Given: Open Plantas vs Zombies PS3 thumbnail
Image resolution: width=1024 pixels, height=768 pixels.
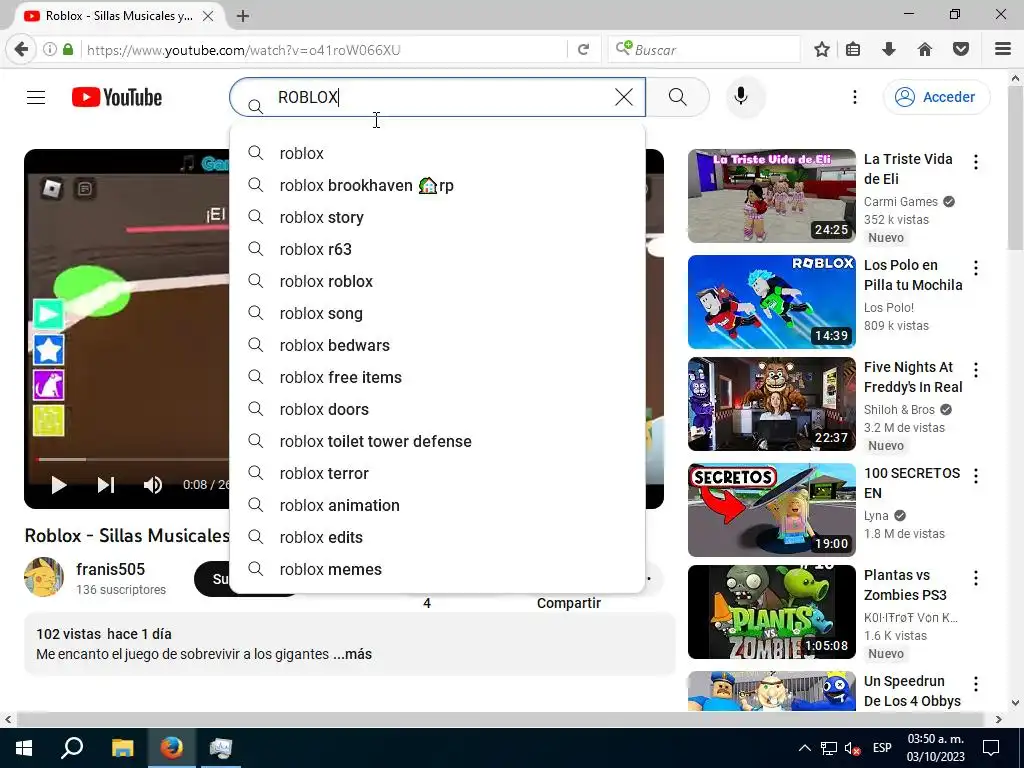Looking at the screenshot, I should [x=772, y=612].
